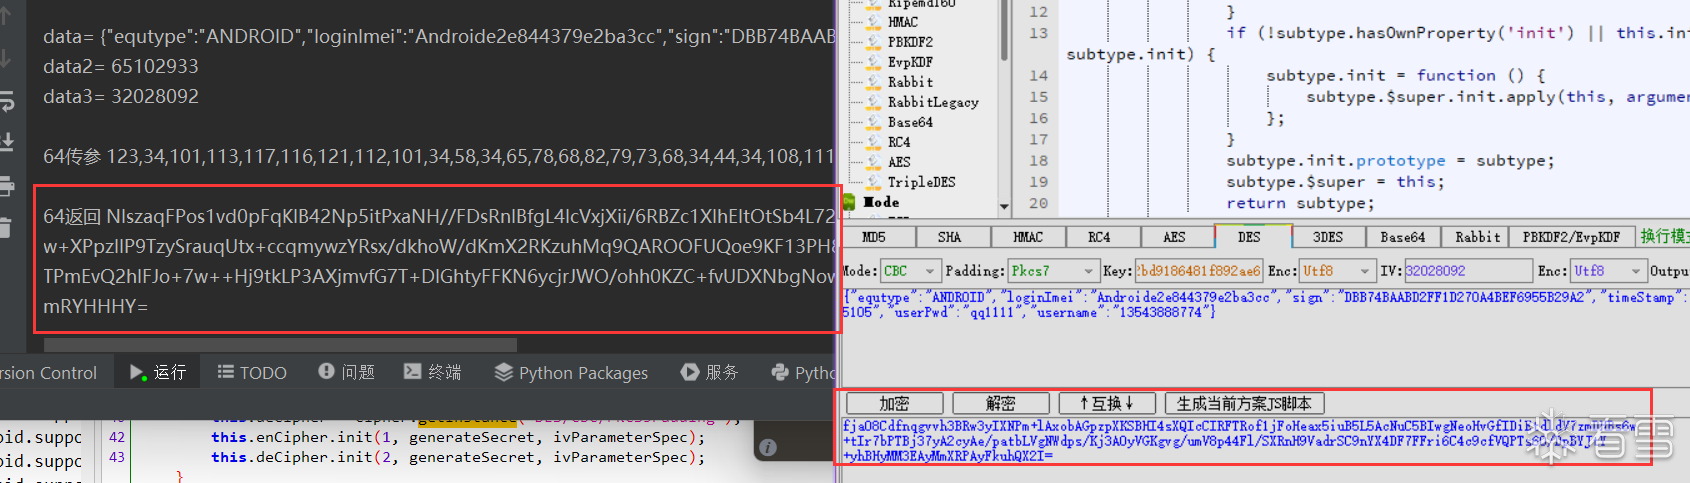Viewport: 1690px width, 483px height.
Task: Switch to the 3DES tab
Action: (x=1328, y=237)
